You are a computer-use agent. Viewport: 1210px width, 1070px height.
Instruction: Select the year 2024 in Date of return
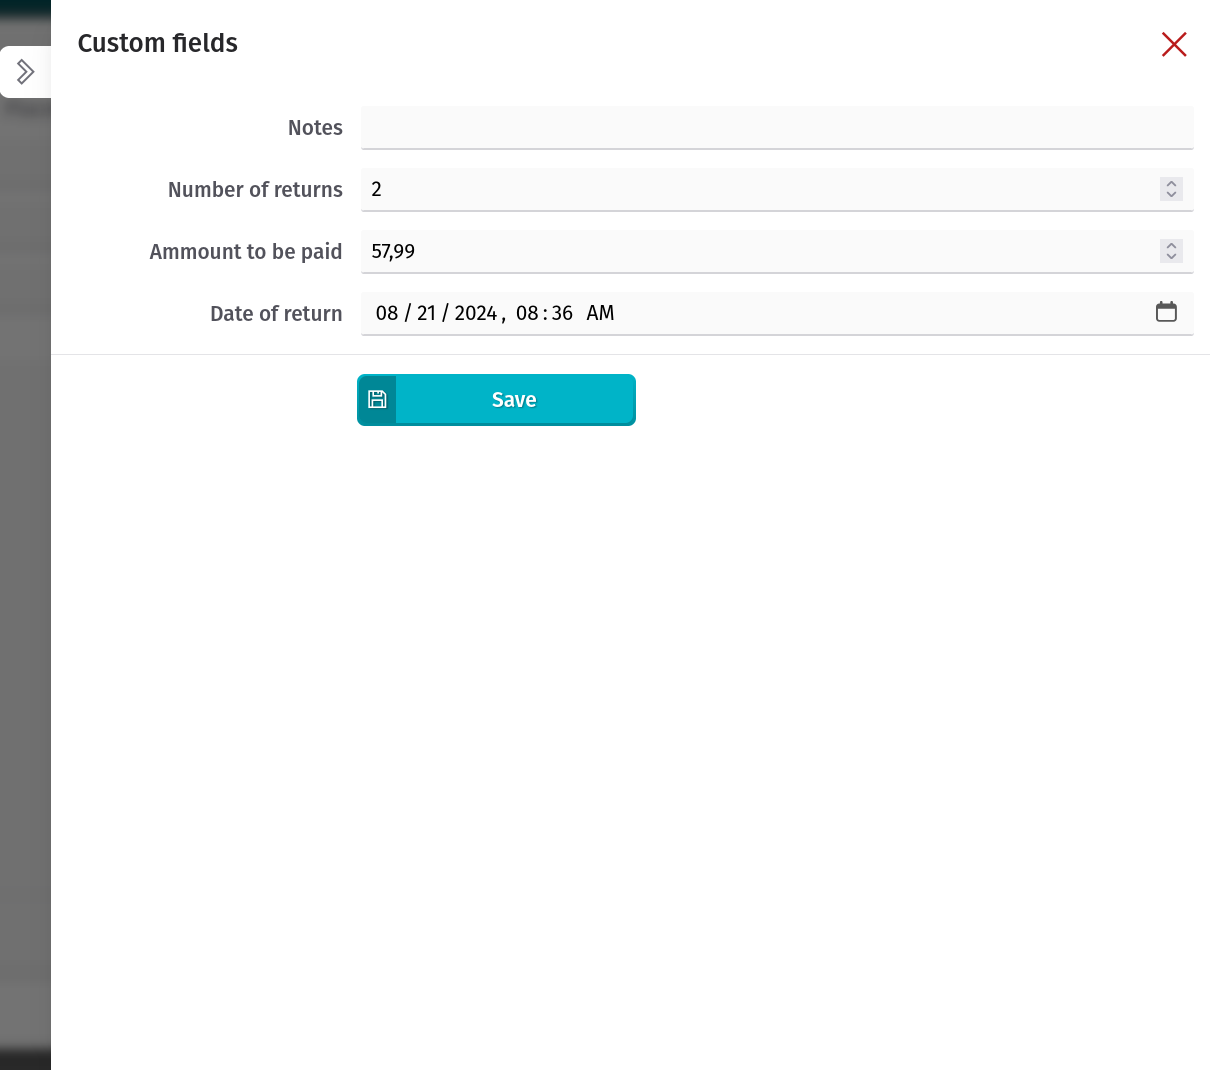point(475,314)
